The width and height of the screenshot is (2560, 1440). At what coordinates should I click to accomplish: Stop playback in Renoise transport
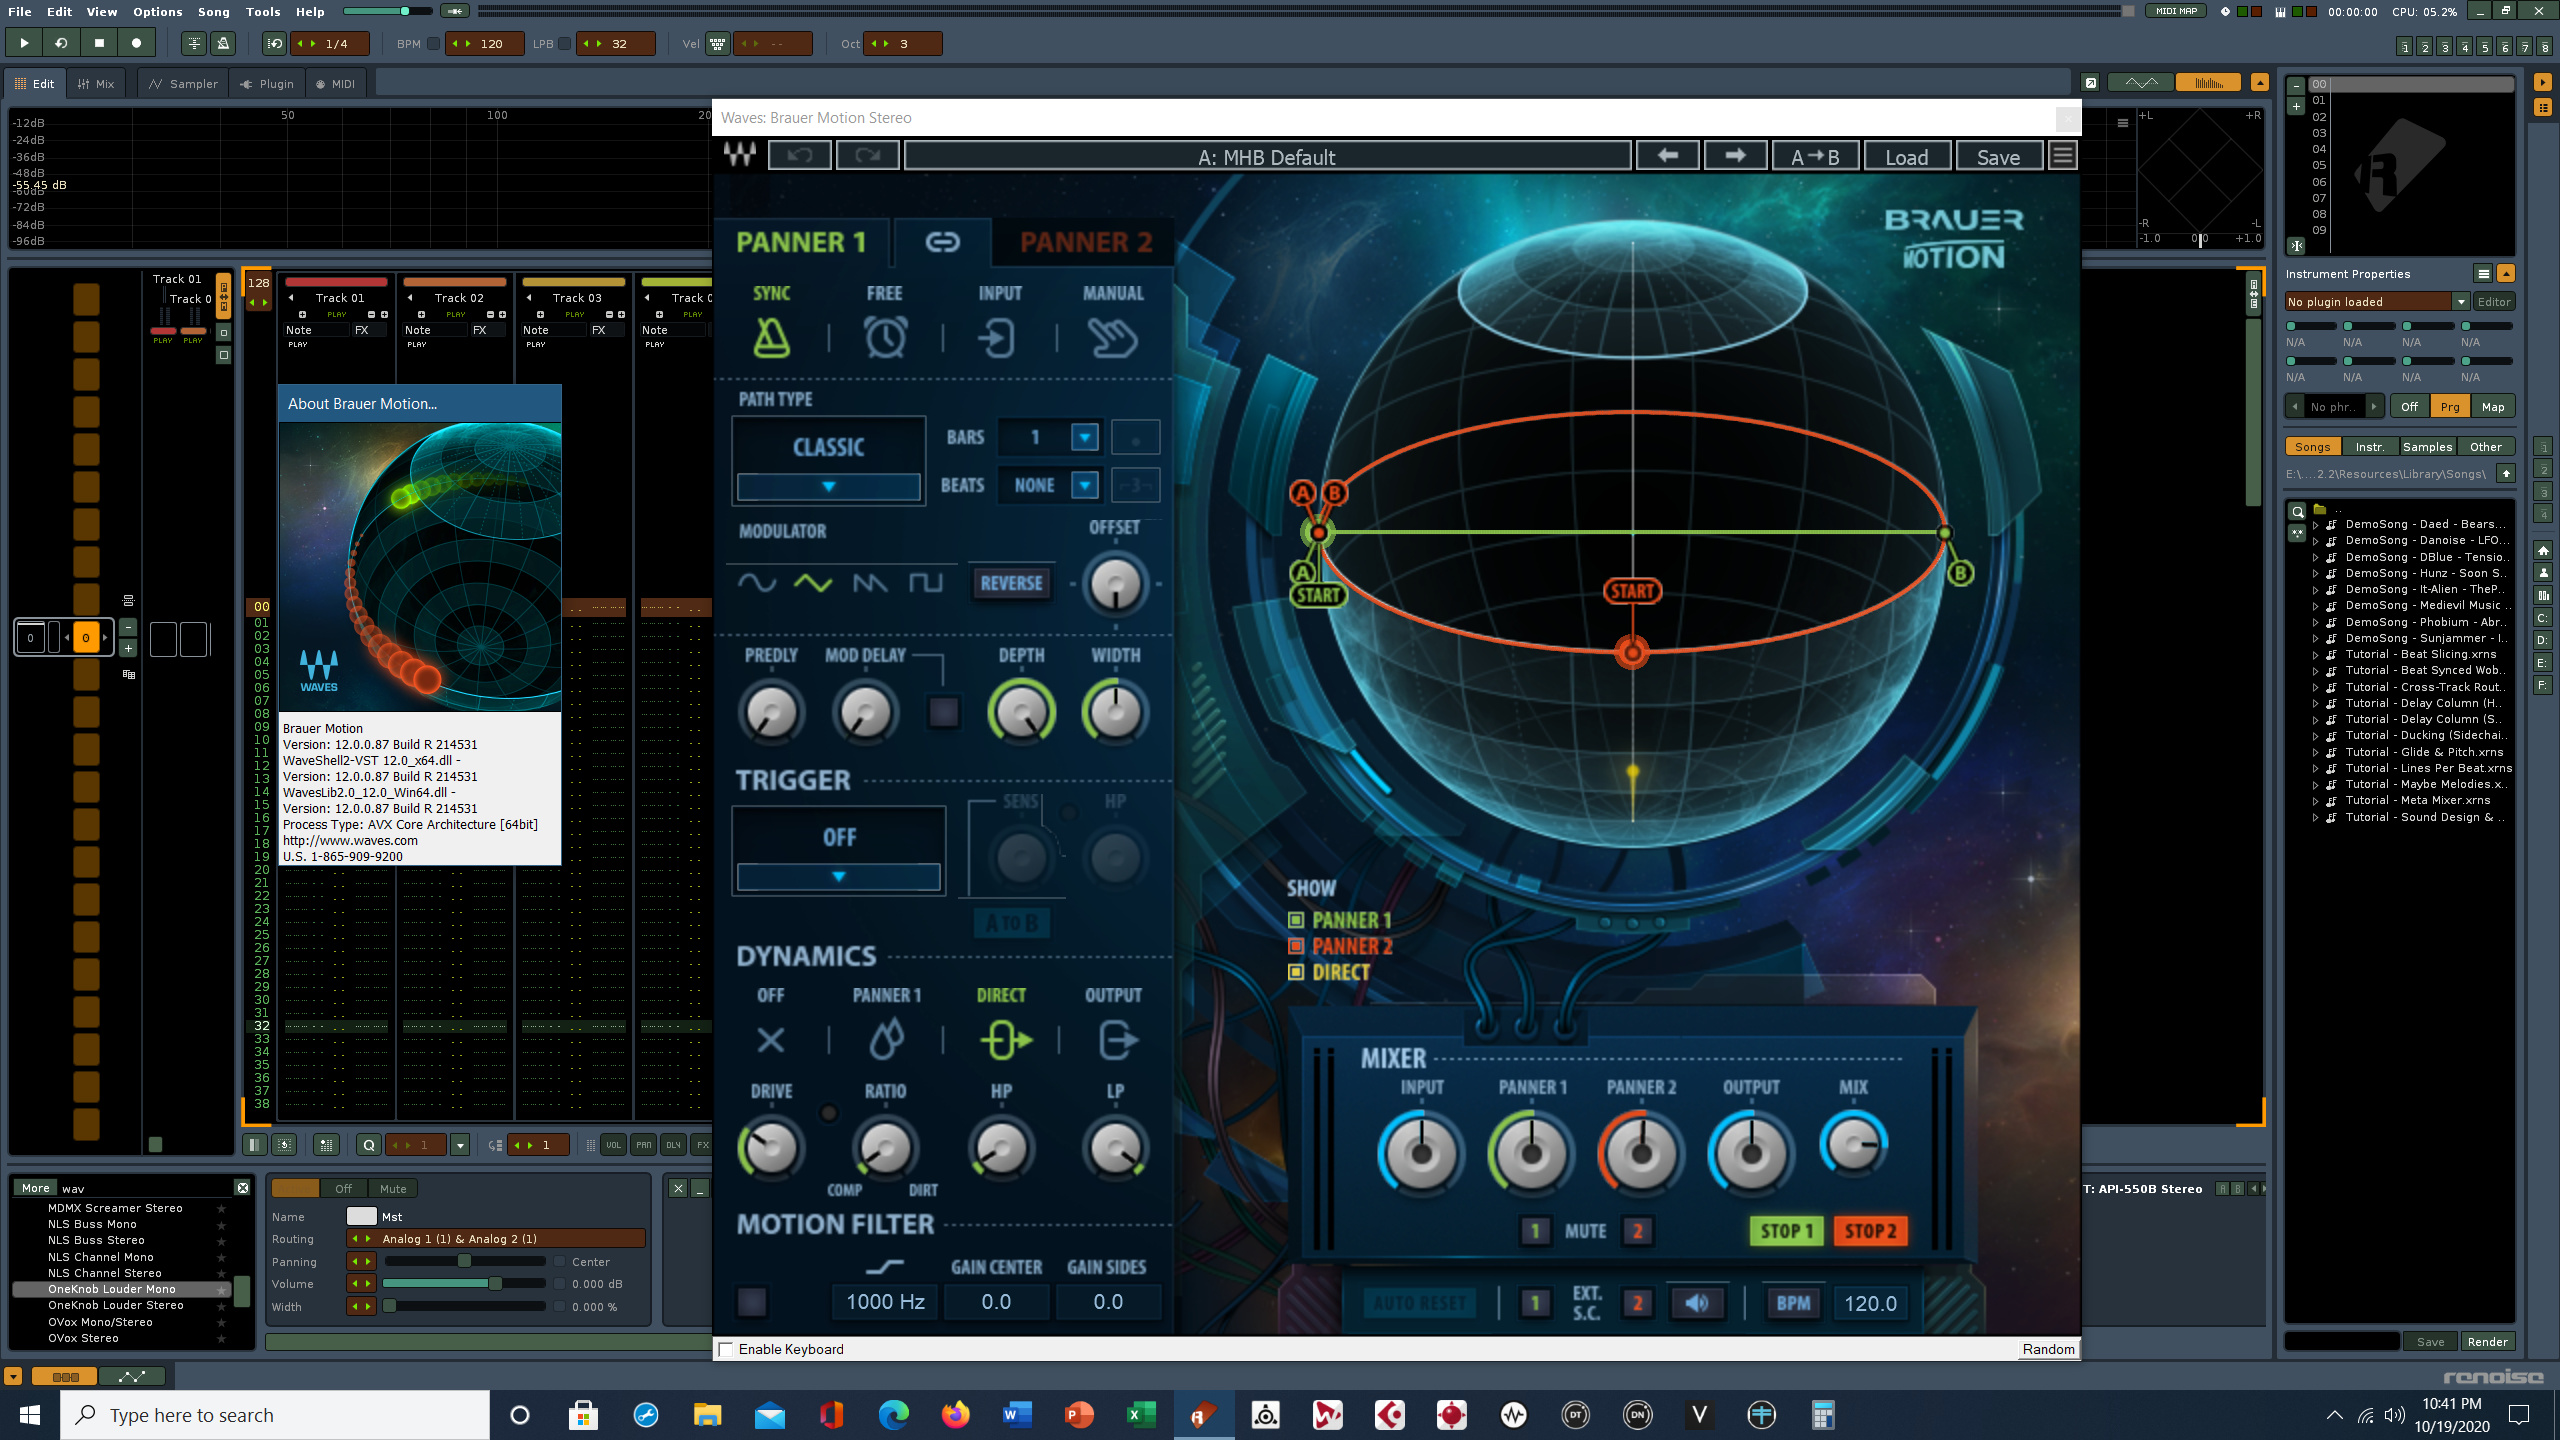point(99,43)
